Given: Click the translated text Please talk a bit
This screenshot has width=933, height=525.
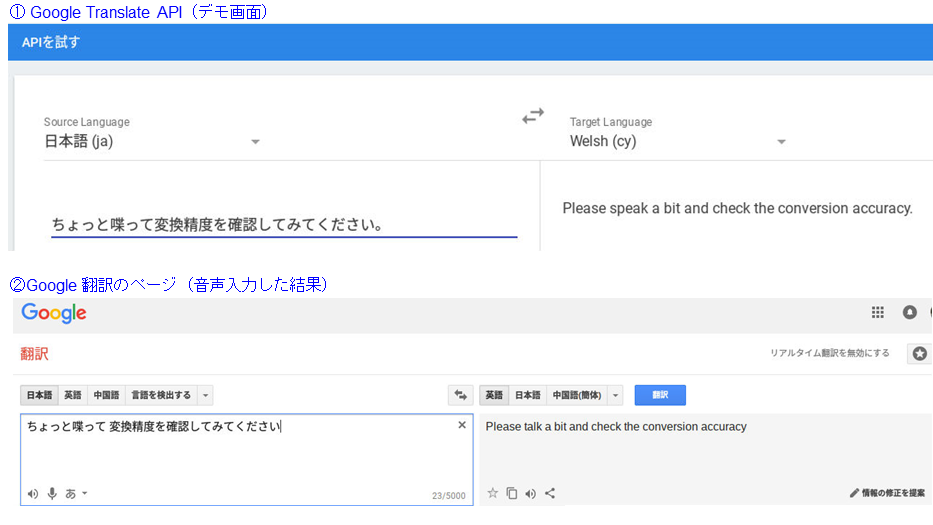Looking at the screenshot, I should coord(616,427).
